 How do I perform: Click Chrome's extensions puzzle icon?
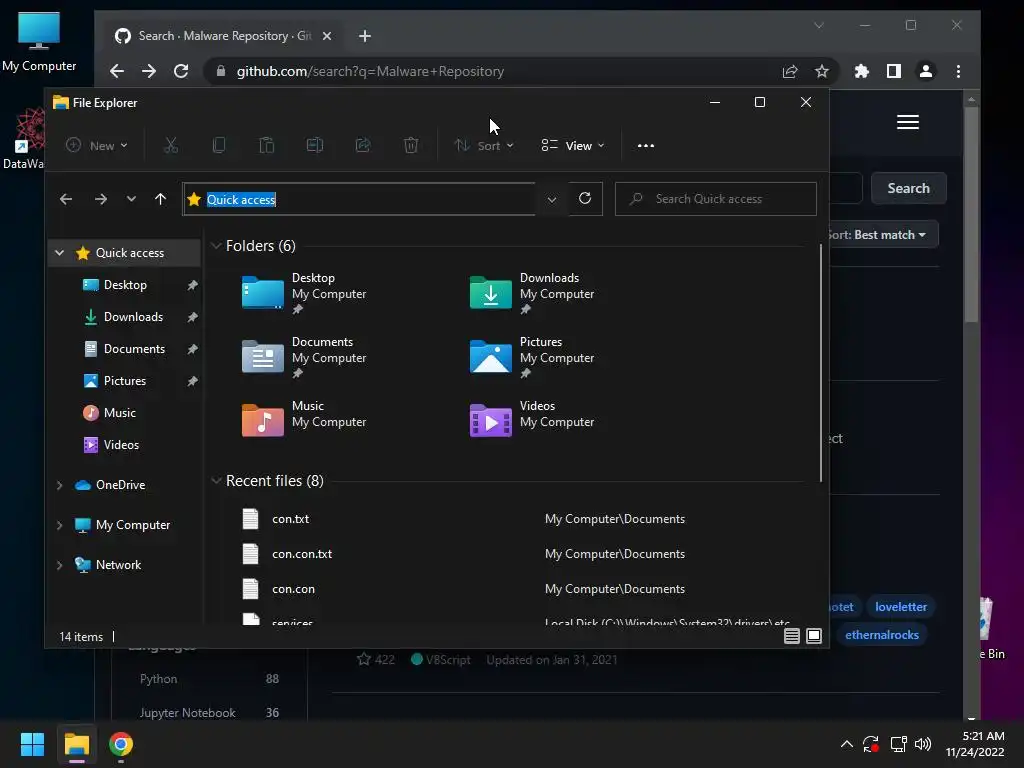[862, 71]
